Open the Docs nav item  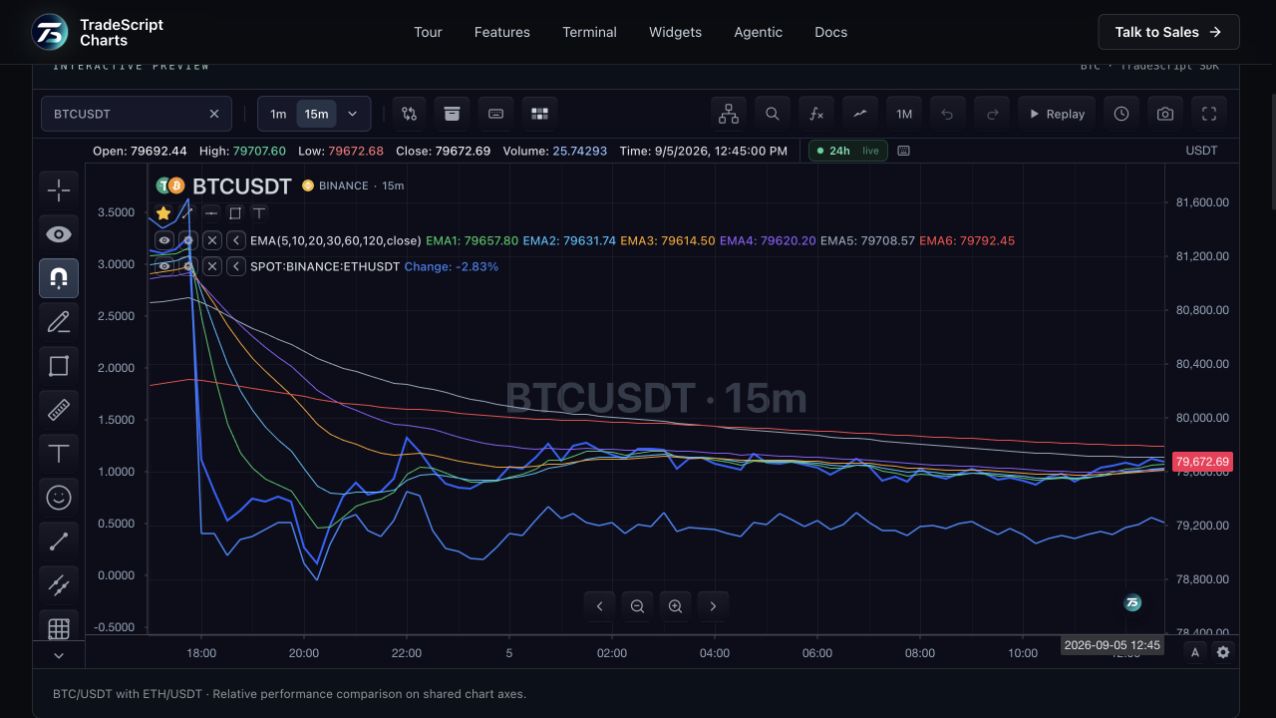[x=831, y=32]
